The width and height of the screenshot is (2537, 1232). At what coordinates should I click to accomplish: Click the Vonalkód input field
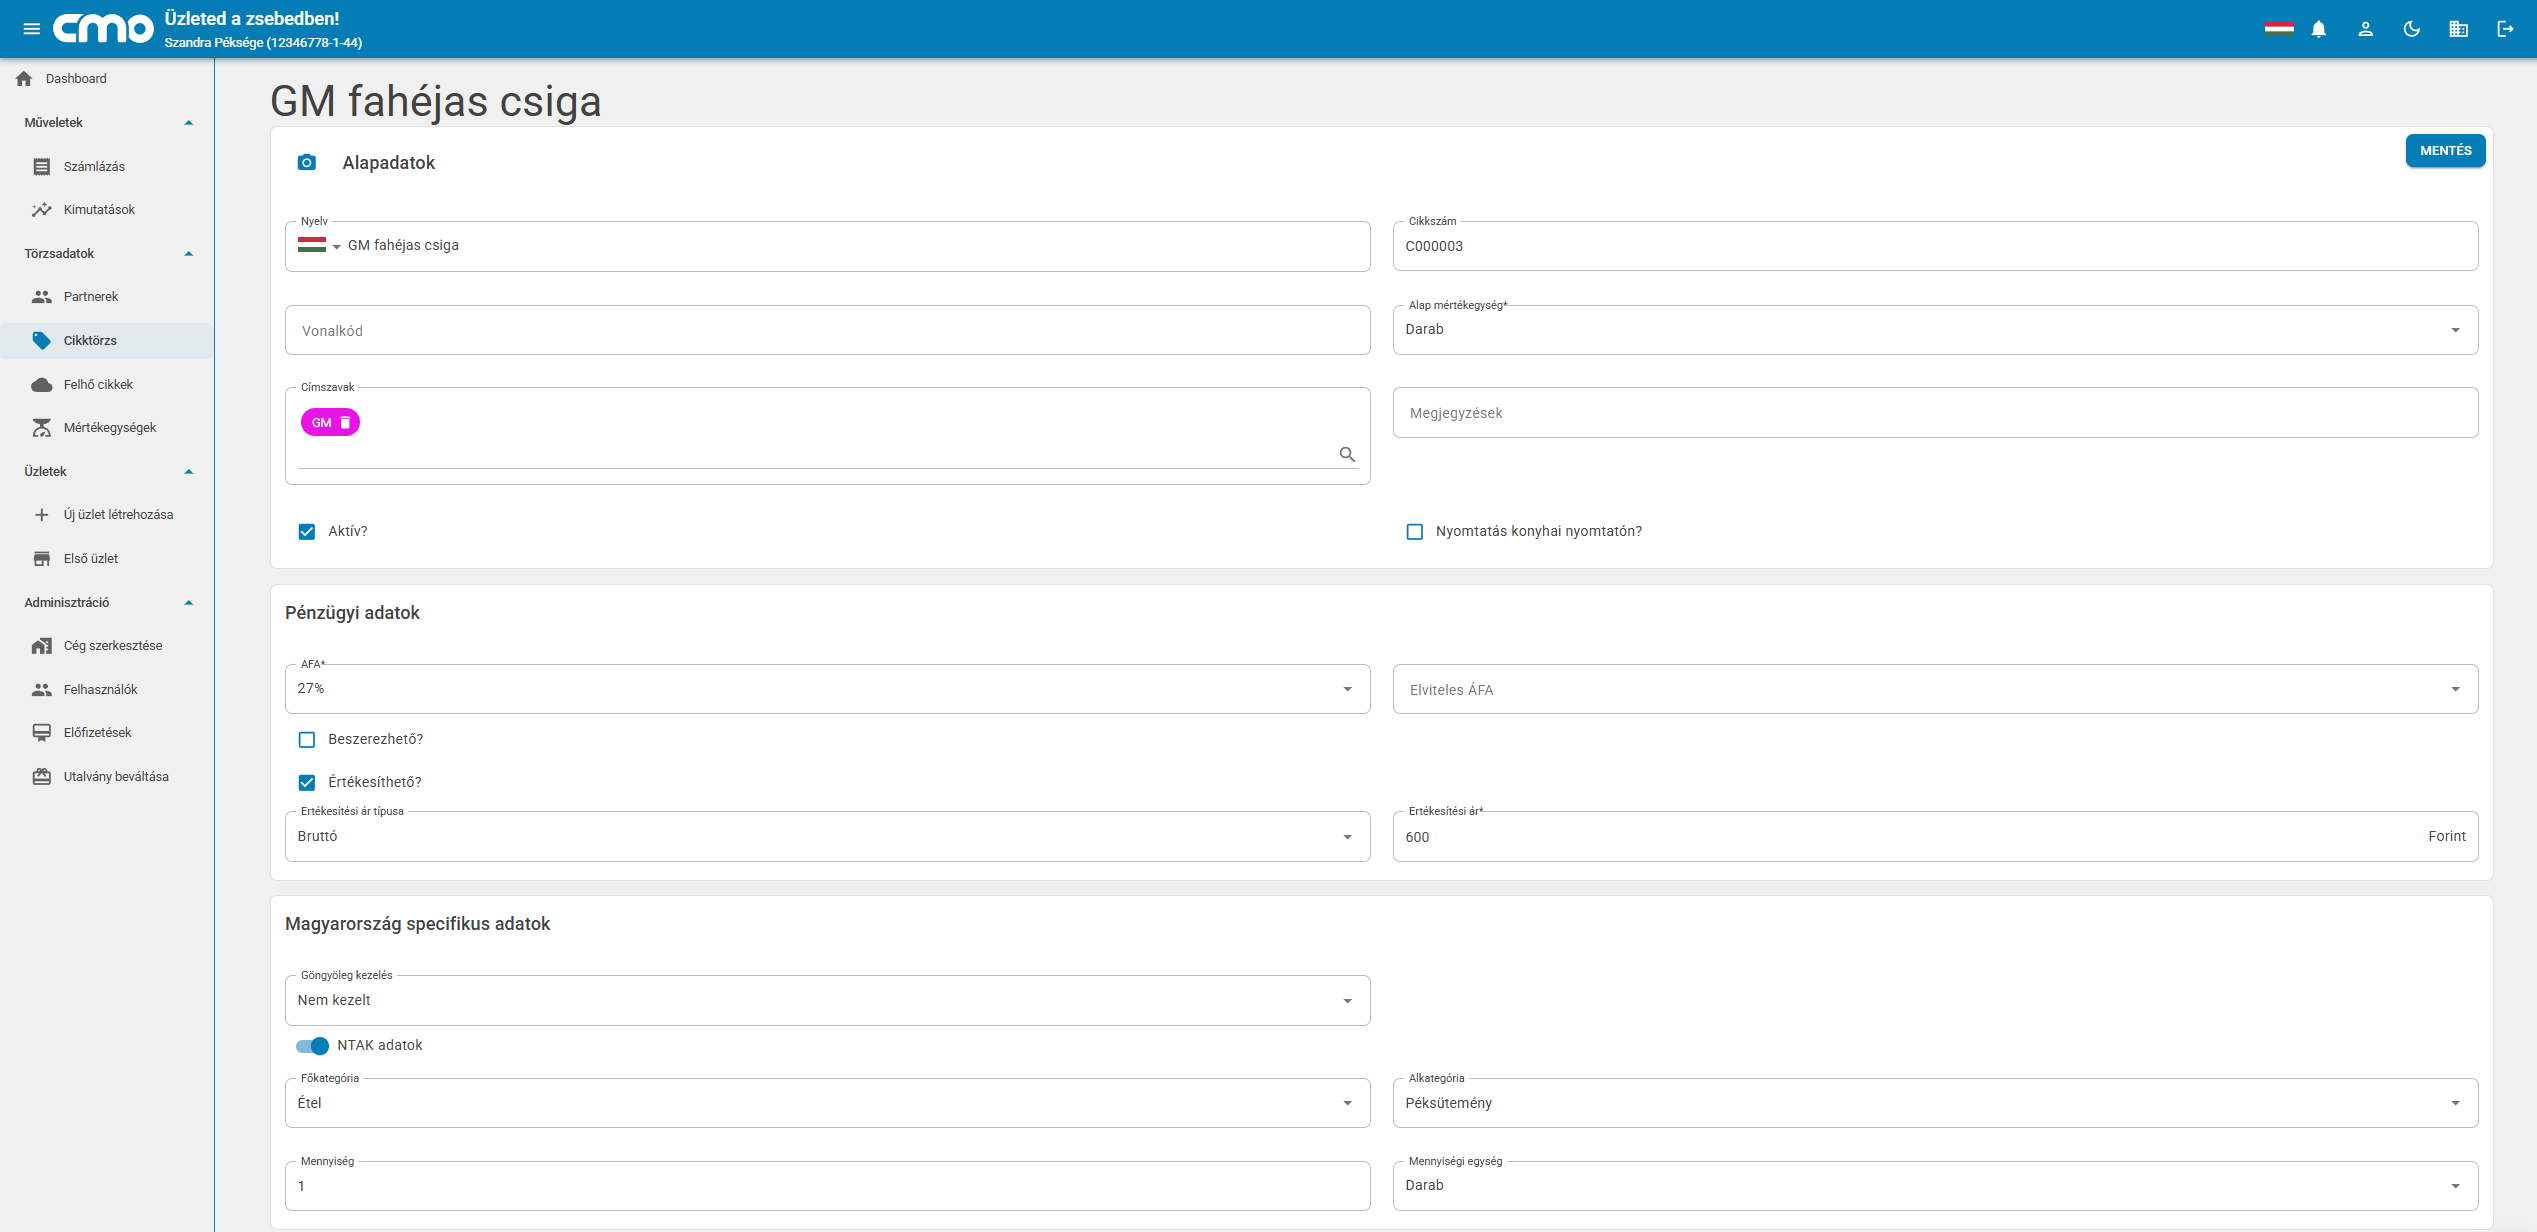point(827,330)
